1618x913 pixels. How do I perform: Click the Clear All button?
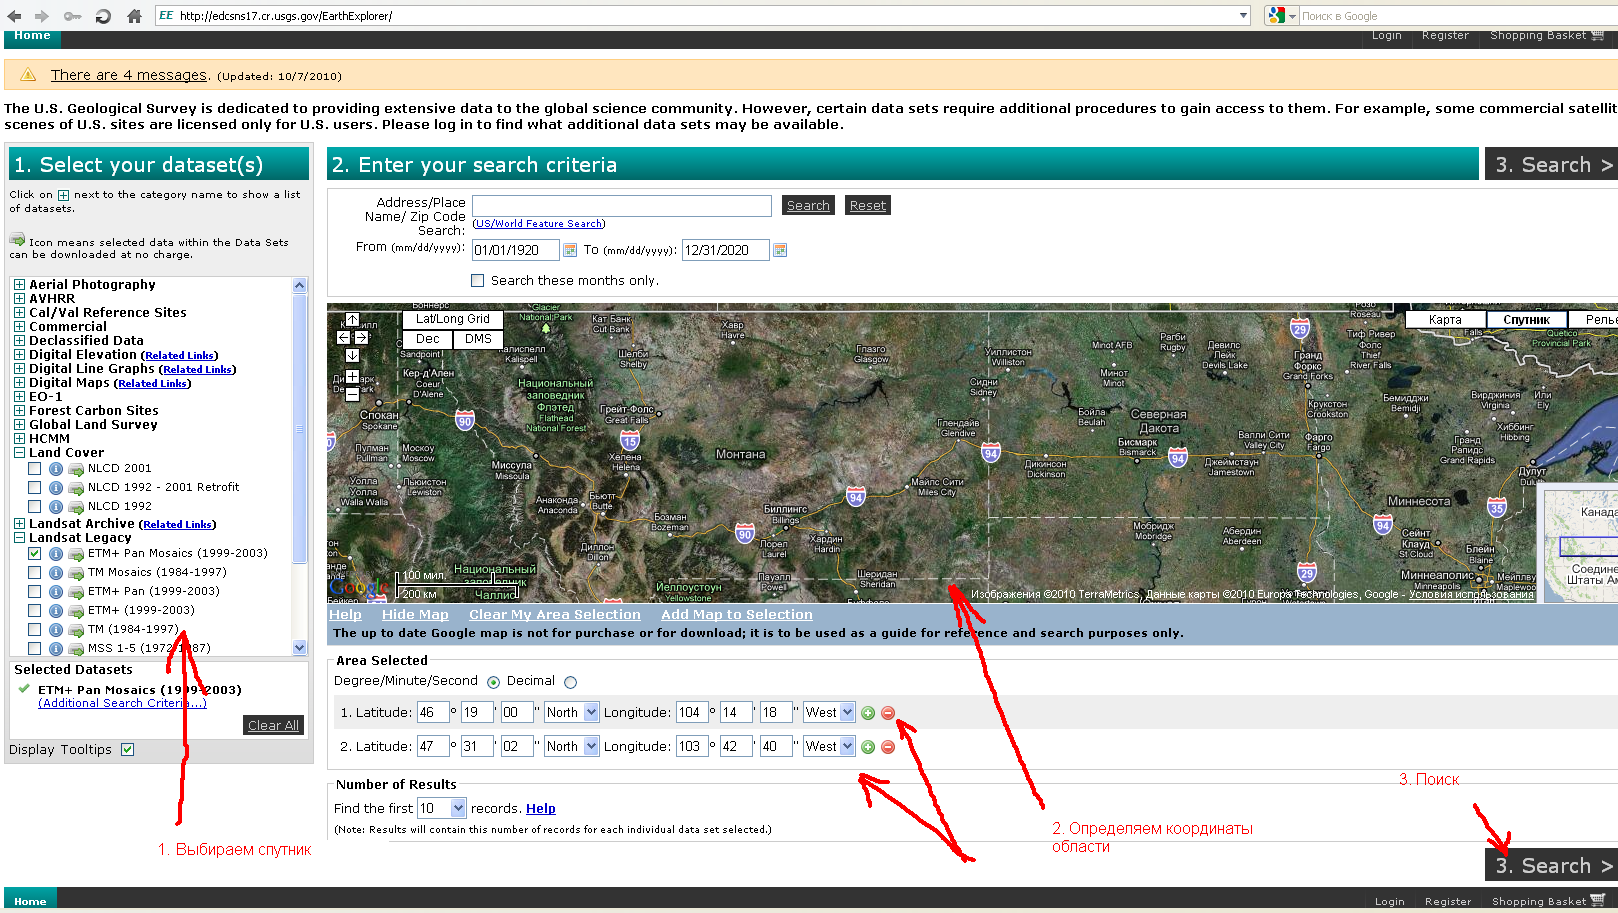273,725
